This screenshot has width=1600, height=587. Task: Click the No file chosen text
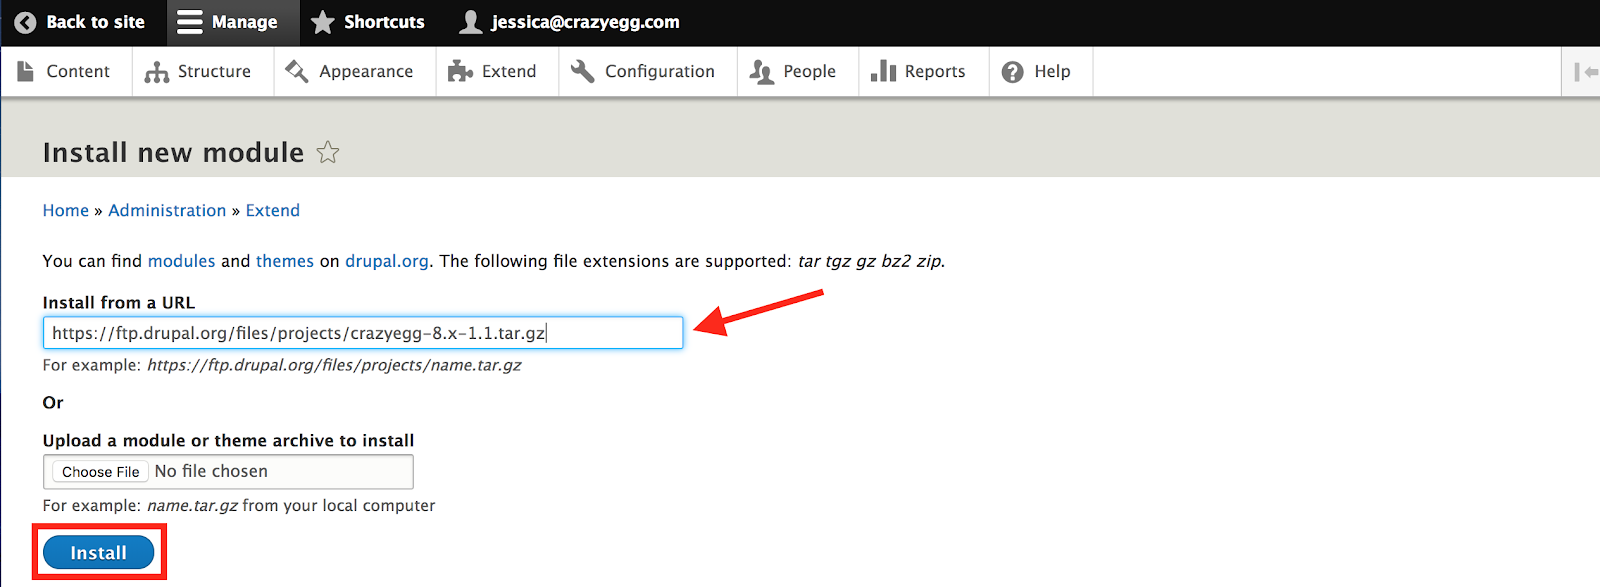pos(211,471)
